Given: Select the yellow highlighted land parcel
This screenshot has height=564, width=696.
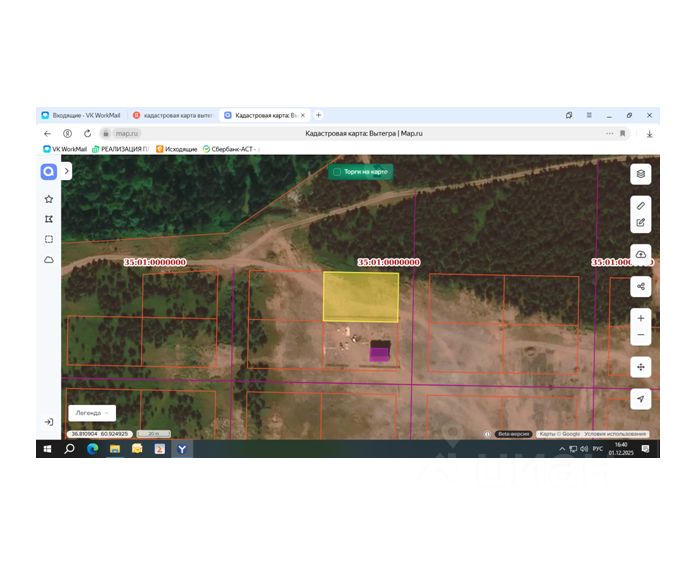Looking at the screenshot, I should [x=360, y=297].
